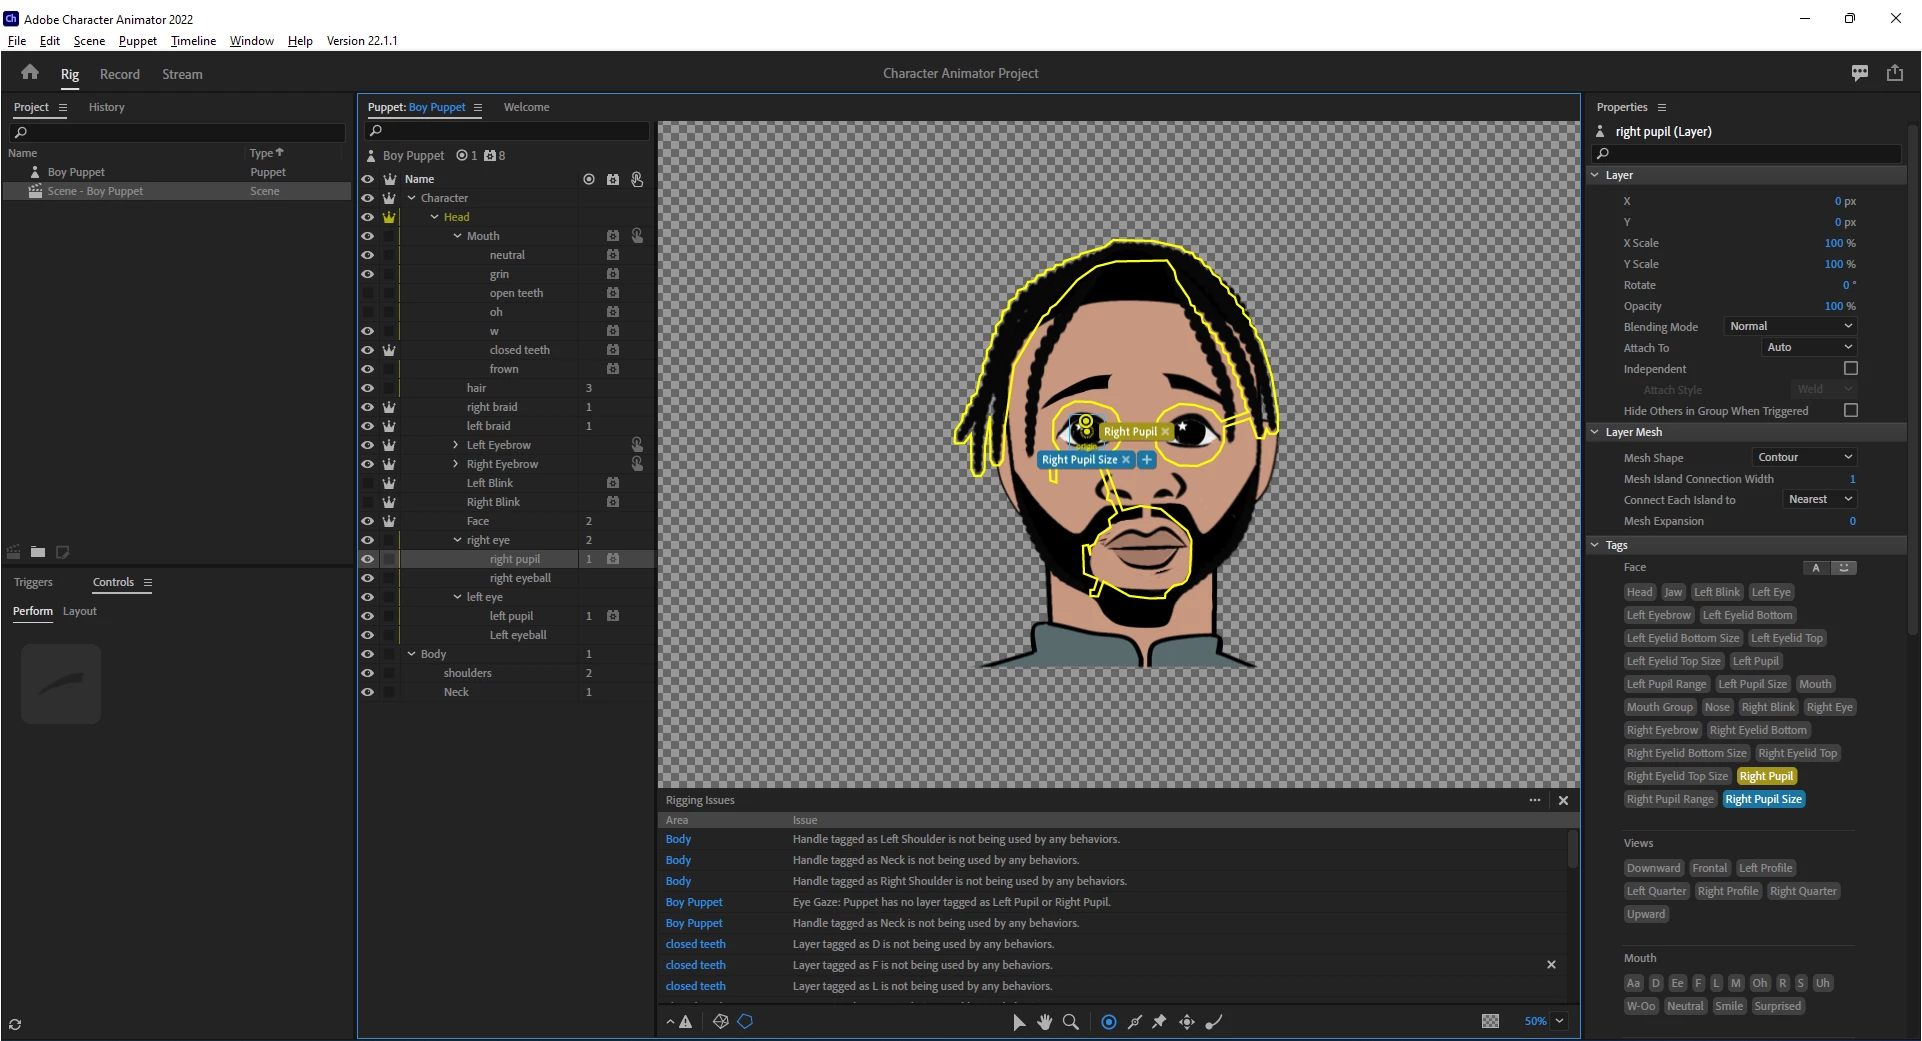Click the edit pencil icon below project list
1922x1041 pixels.
tap(62, 552)
